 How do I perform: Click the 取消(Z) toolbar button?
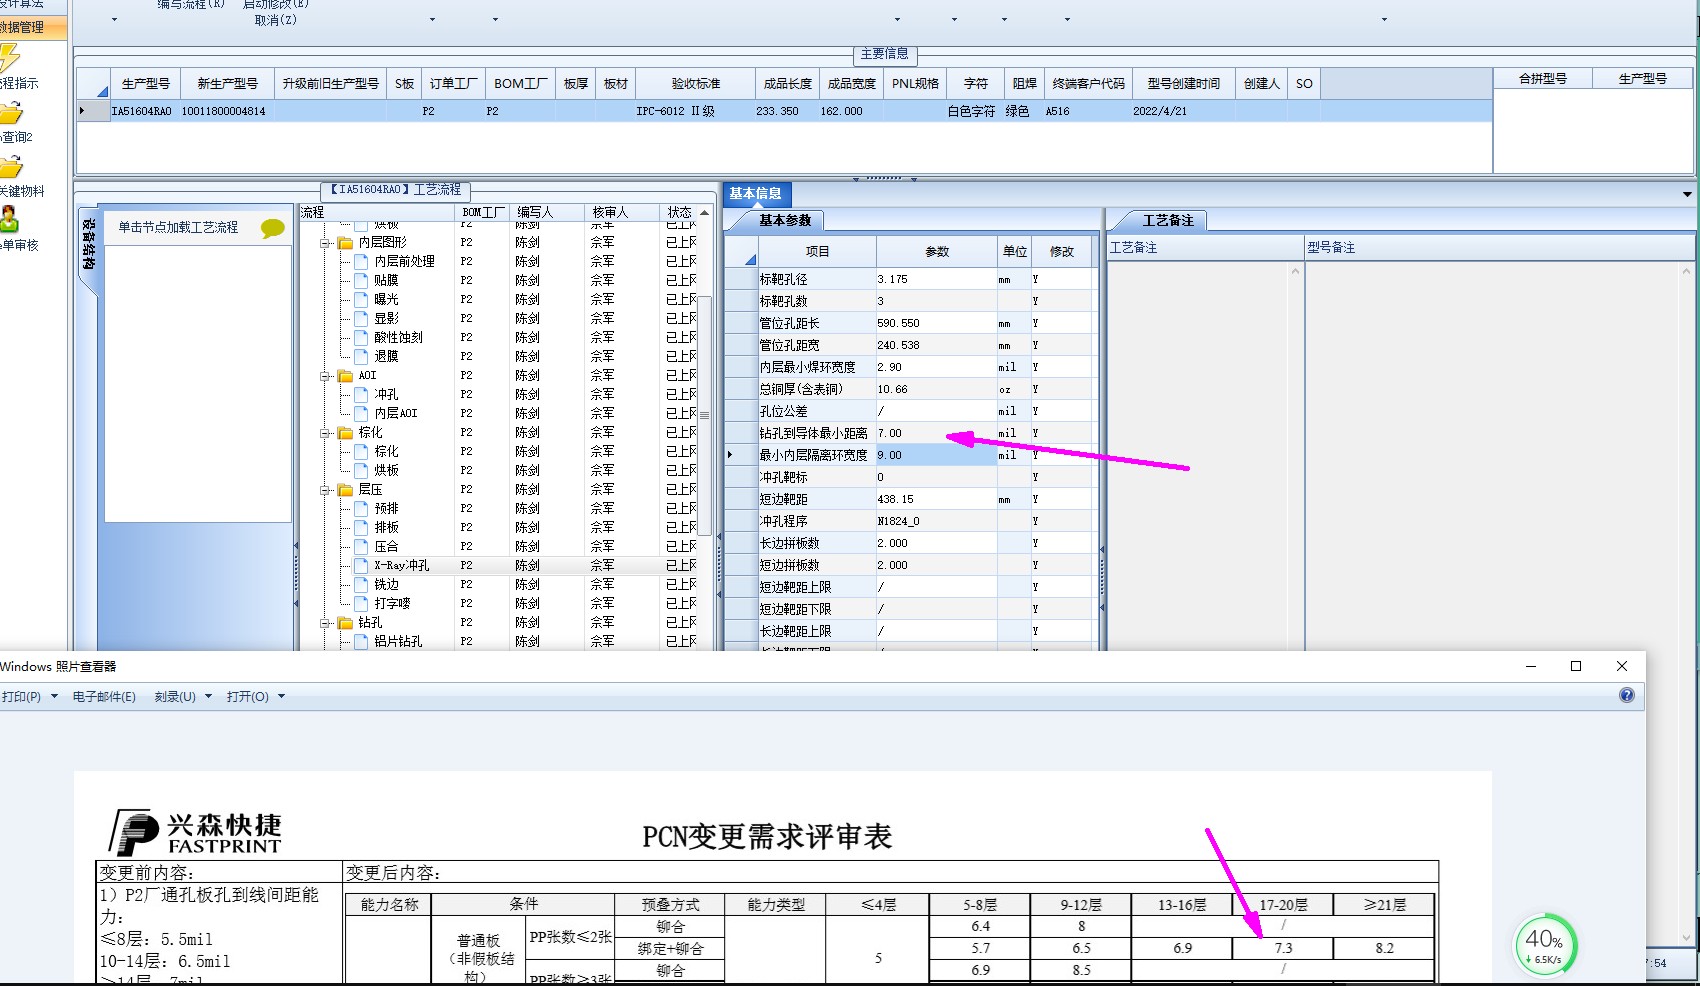(275, 19)
